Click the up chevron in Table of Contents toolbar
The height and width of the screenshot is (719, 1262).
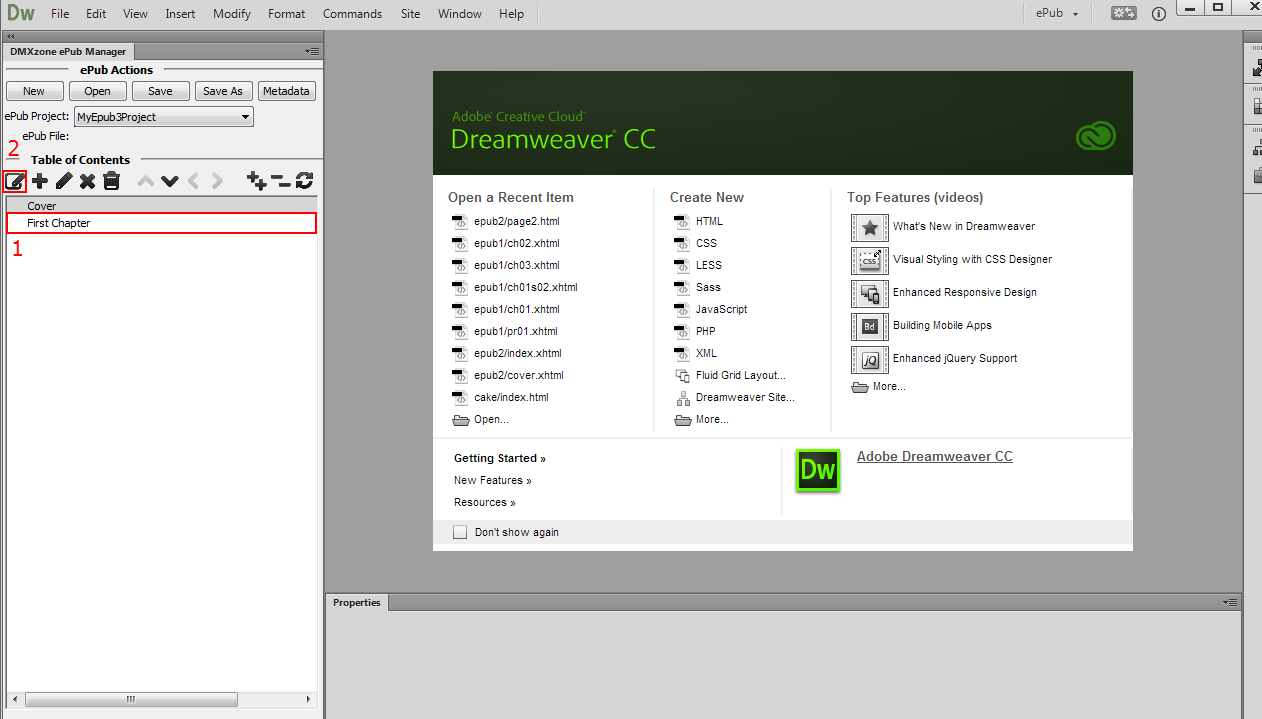146,181
